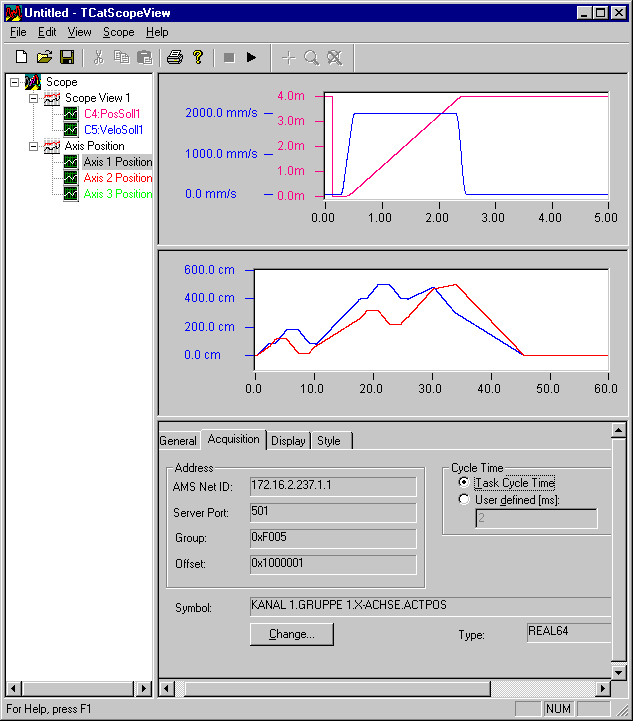
Task: Switch to the General tab
Action: [x=178, y=441]
